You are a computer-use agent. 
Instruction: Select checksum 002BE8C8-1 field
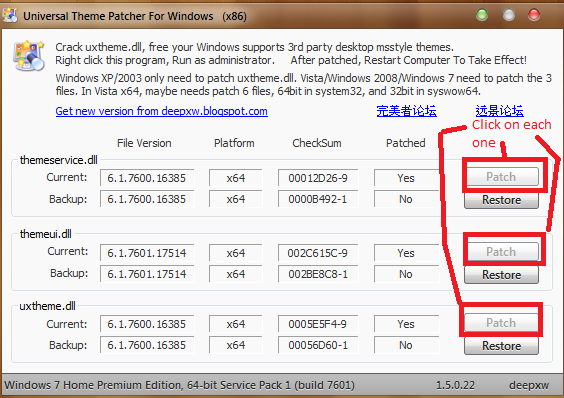pos(318,274)
